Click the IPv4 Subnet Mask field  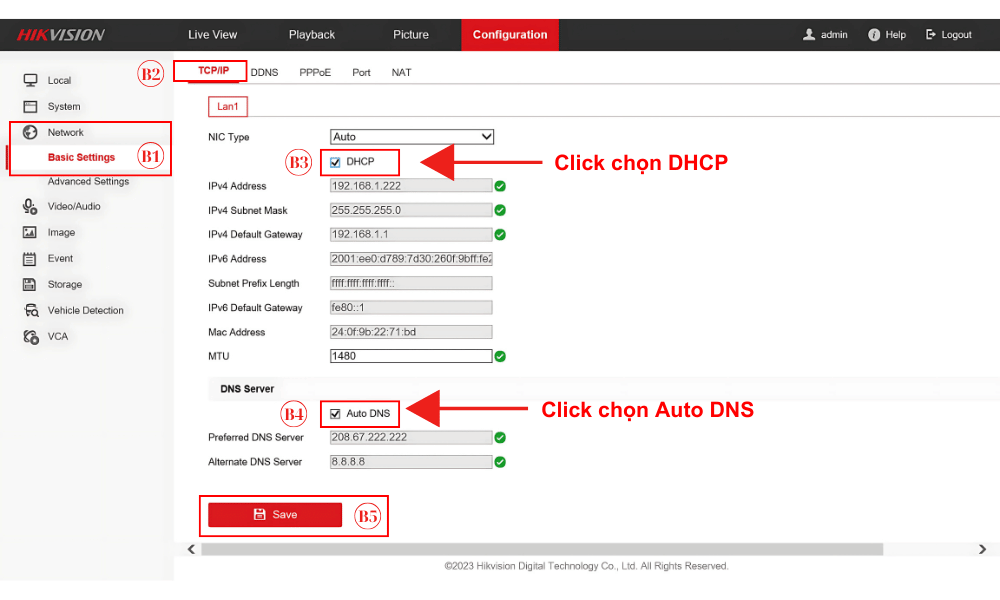[411, 210]
